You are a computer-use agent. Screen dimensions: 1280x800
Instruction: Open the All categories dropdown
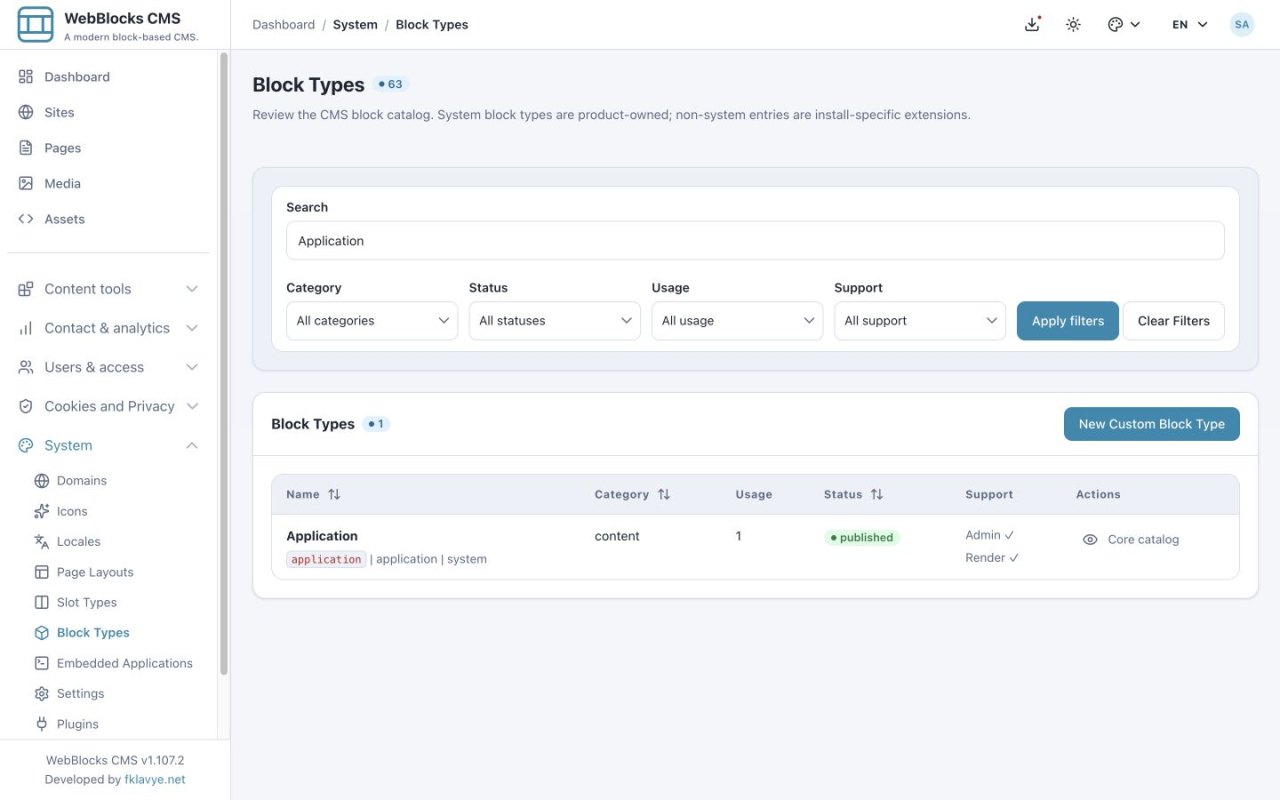pos(372,321)
